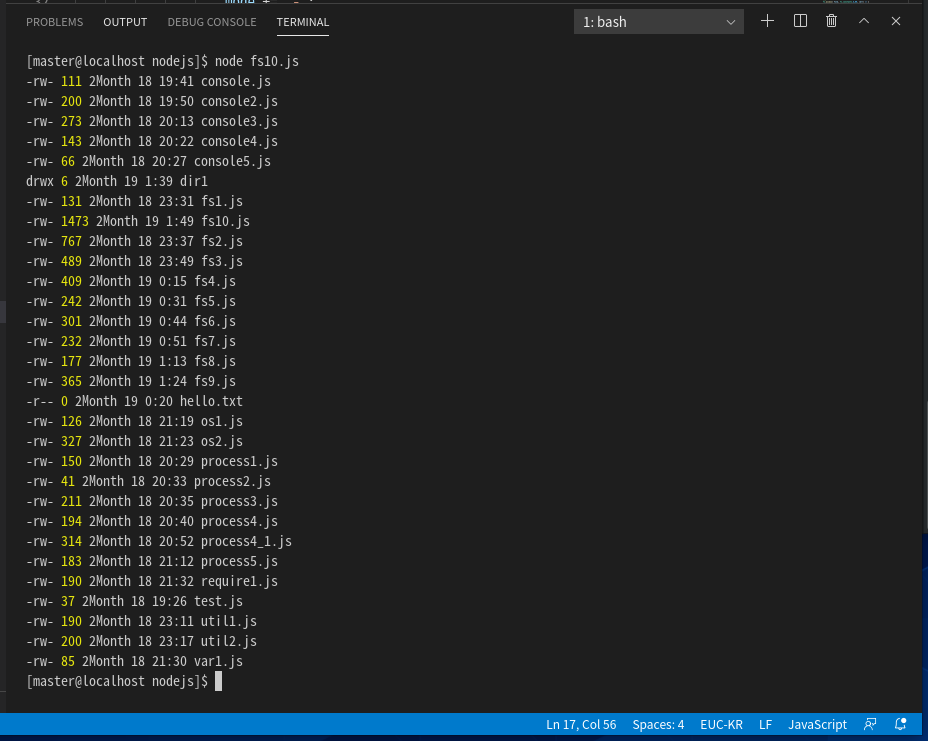
Task: Switch to the DEBUG CONSOLE tab
Action: click(x=212, y=22)
